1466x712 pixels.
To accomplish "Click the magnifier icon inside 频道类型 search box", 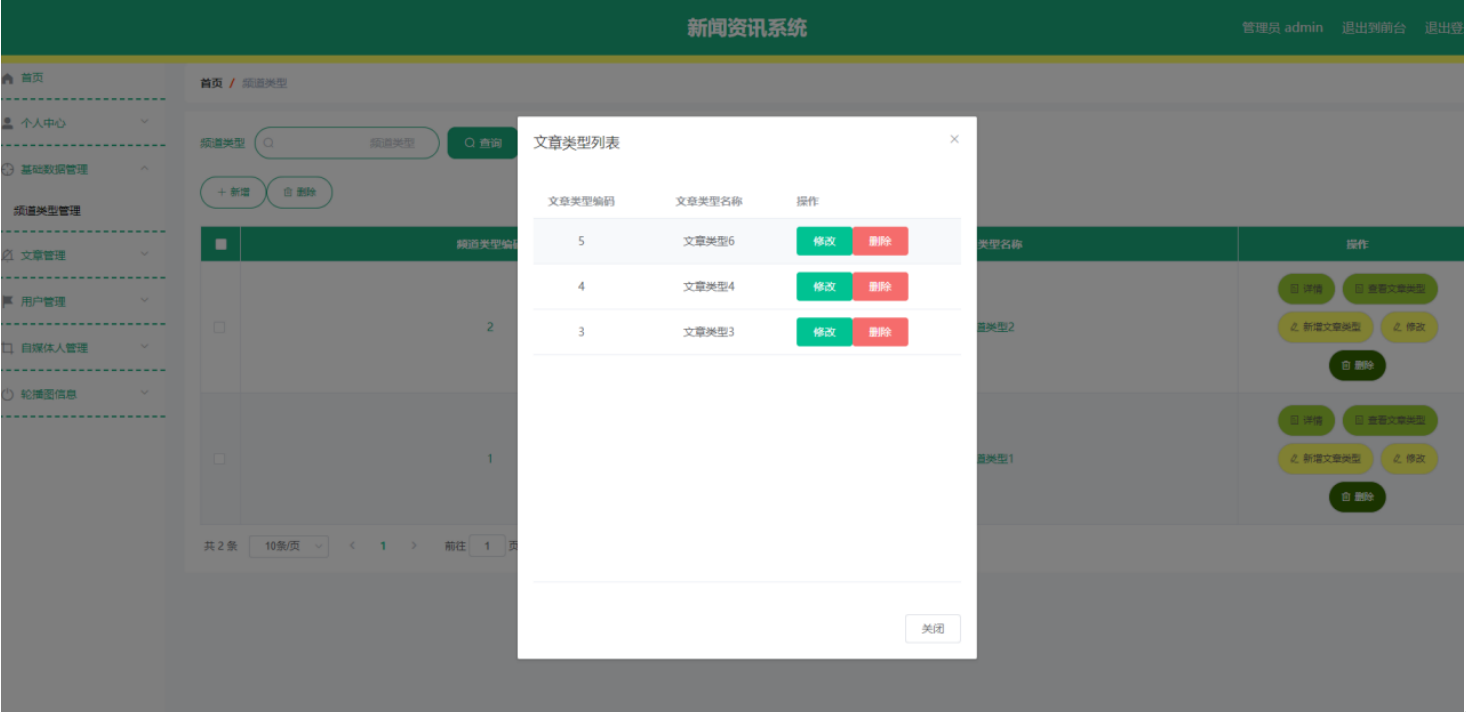I will [266, 143].
